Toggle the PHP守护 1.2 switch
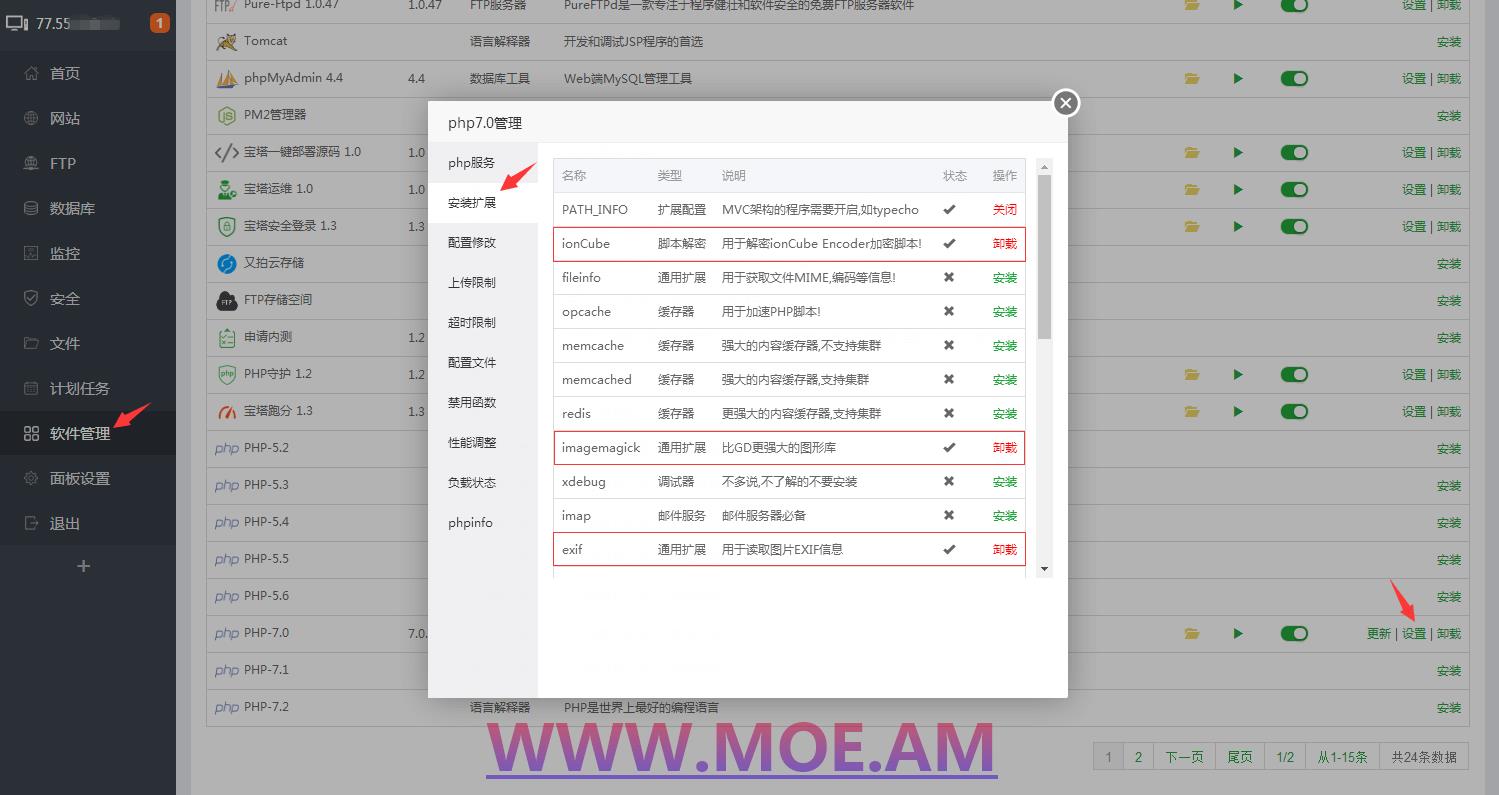Image resolution: width=1499 pixels, height=795 pixels. pyautogui.click(x=1294, y=374)
